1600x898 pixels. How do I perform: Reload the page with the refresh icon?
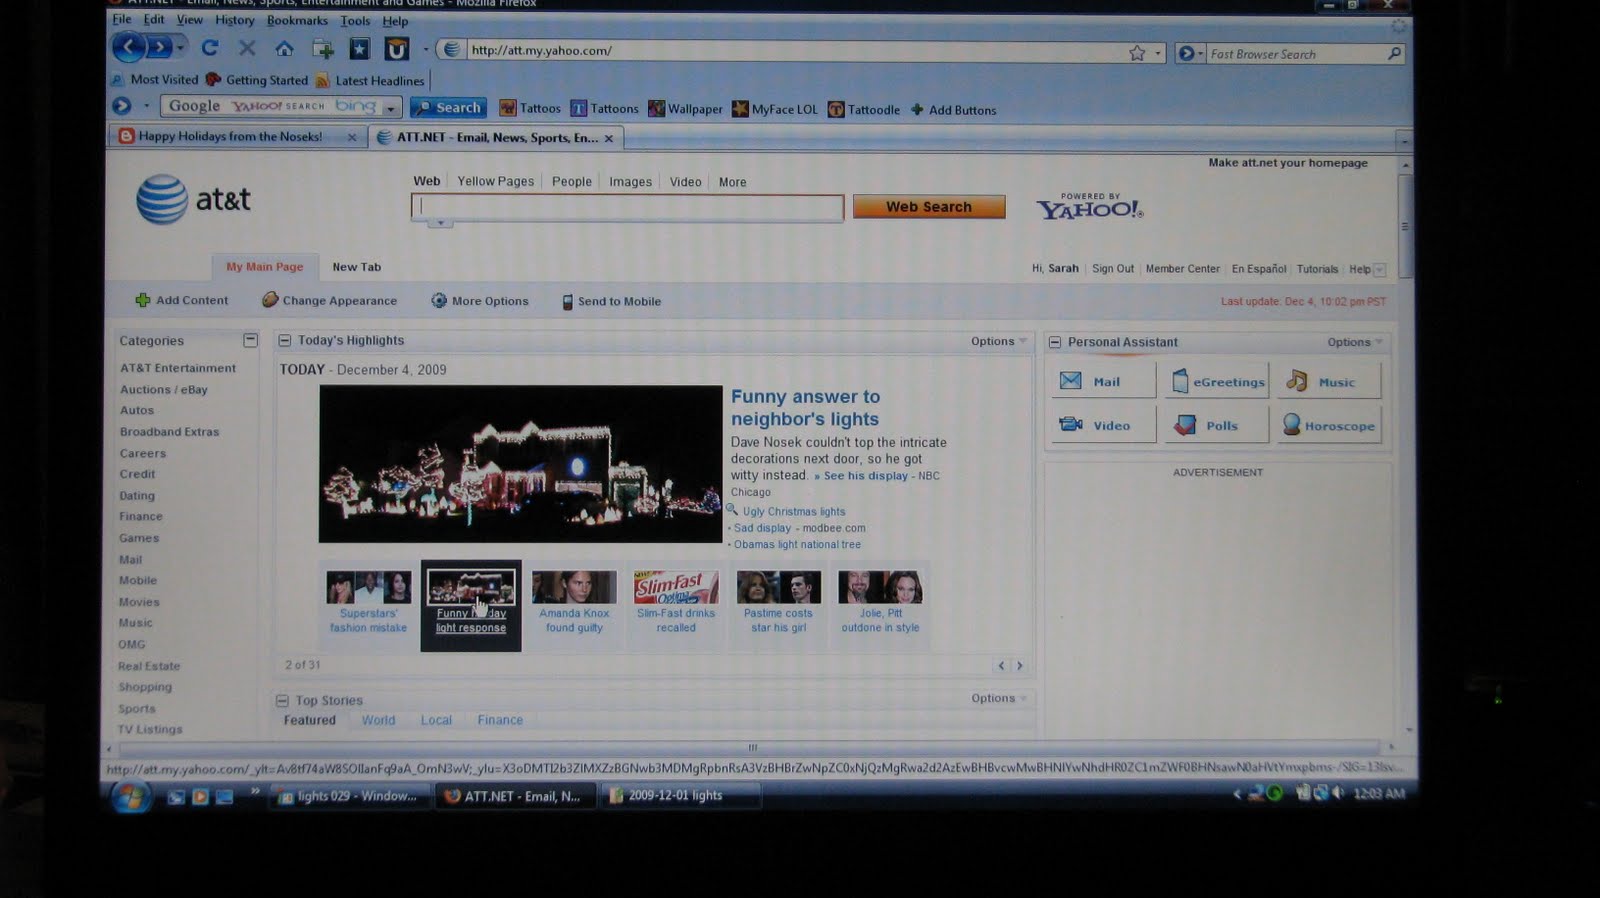(209, 48)
